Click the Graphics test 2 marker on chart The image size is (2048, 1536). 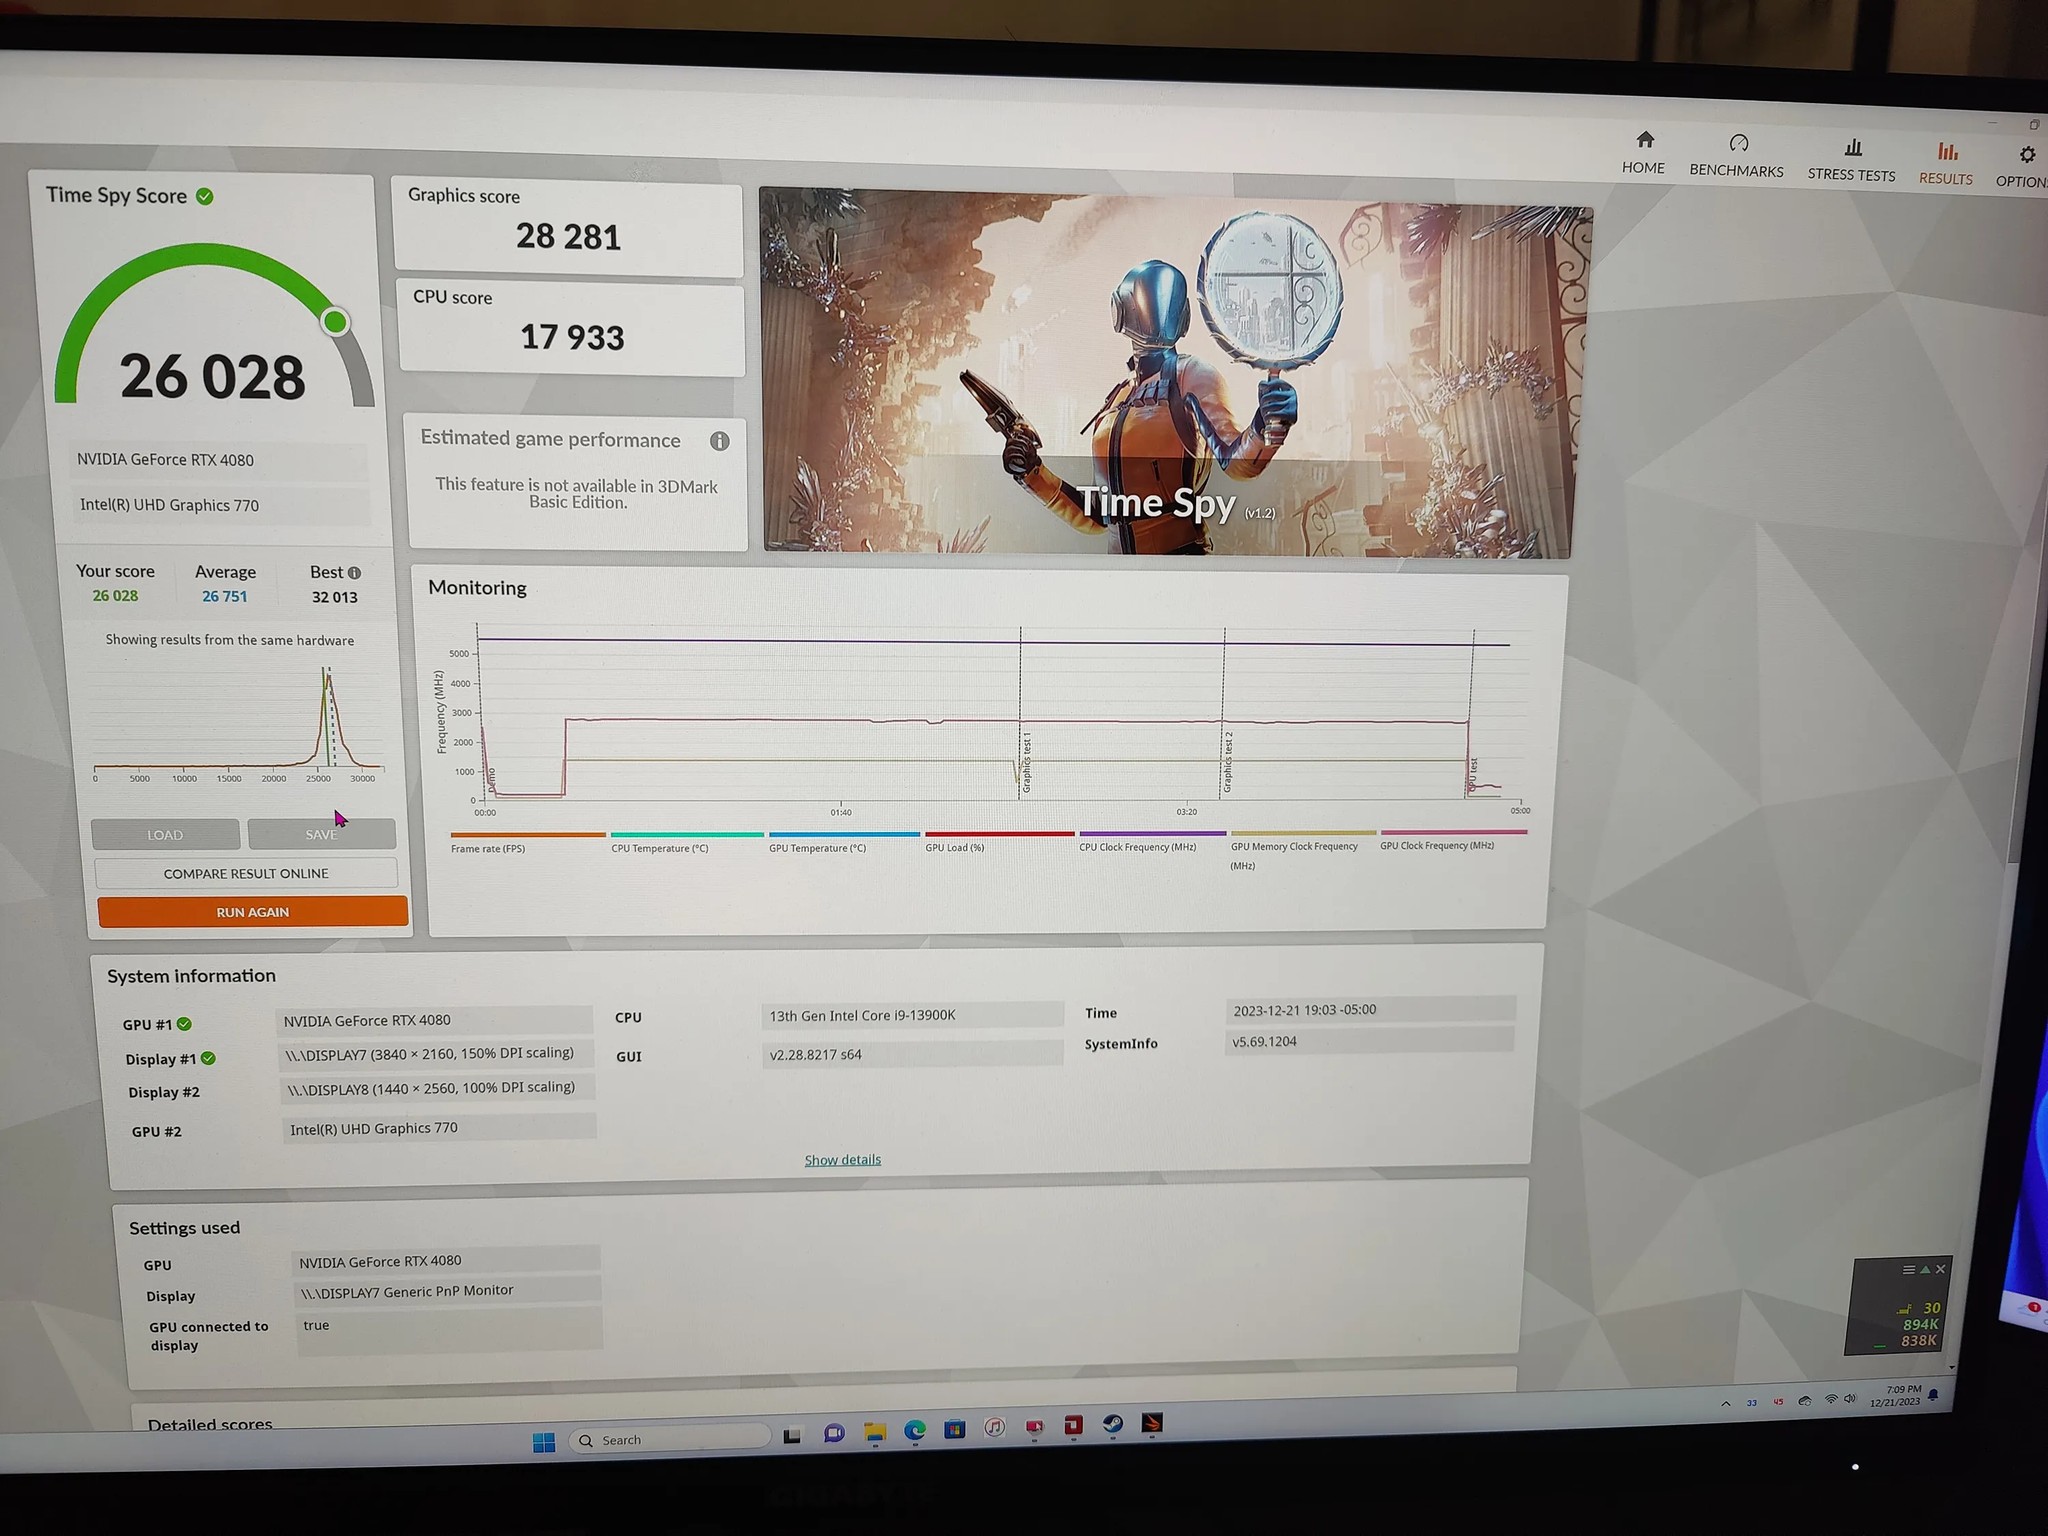click(1229, 762)
